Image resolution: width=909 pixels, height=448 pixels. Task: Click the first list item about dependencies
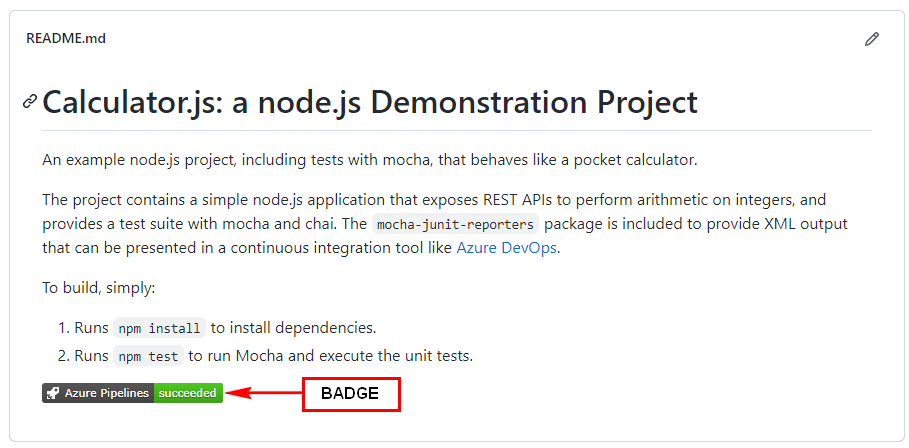click(x=217, y=328)
